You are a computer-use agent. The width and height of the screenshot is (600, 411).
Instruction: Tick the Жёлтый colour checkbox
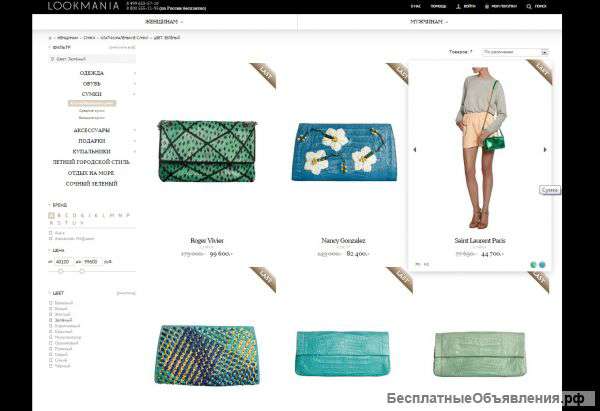pyautogui.click(x=51, y=314)
